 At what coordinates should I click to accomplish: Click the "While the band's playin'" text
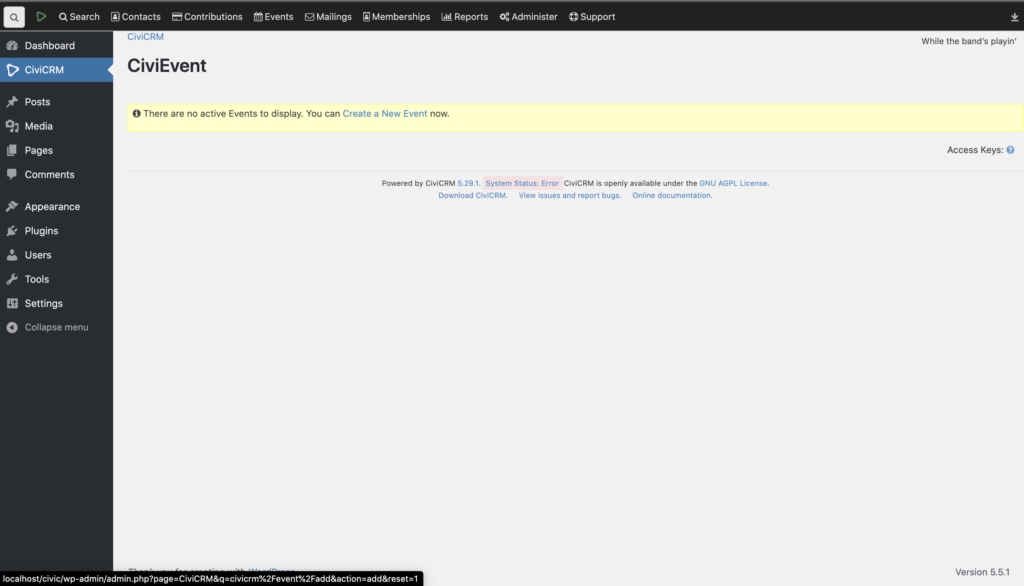968,41
